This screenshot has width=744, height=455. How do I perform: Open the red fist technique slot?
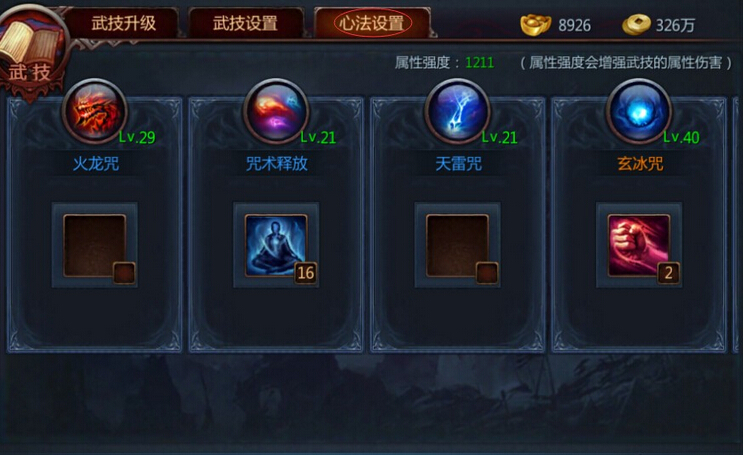(x=639, y=245)
